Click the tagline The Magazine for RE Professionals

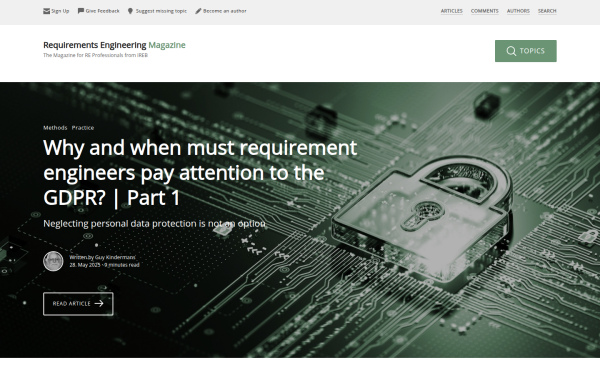click(96, 55)
